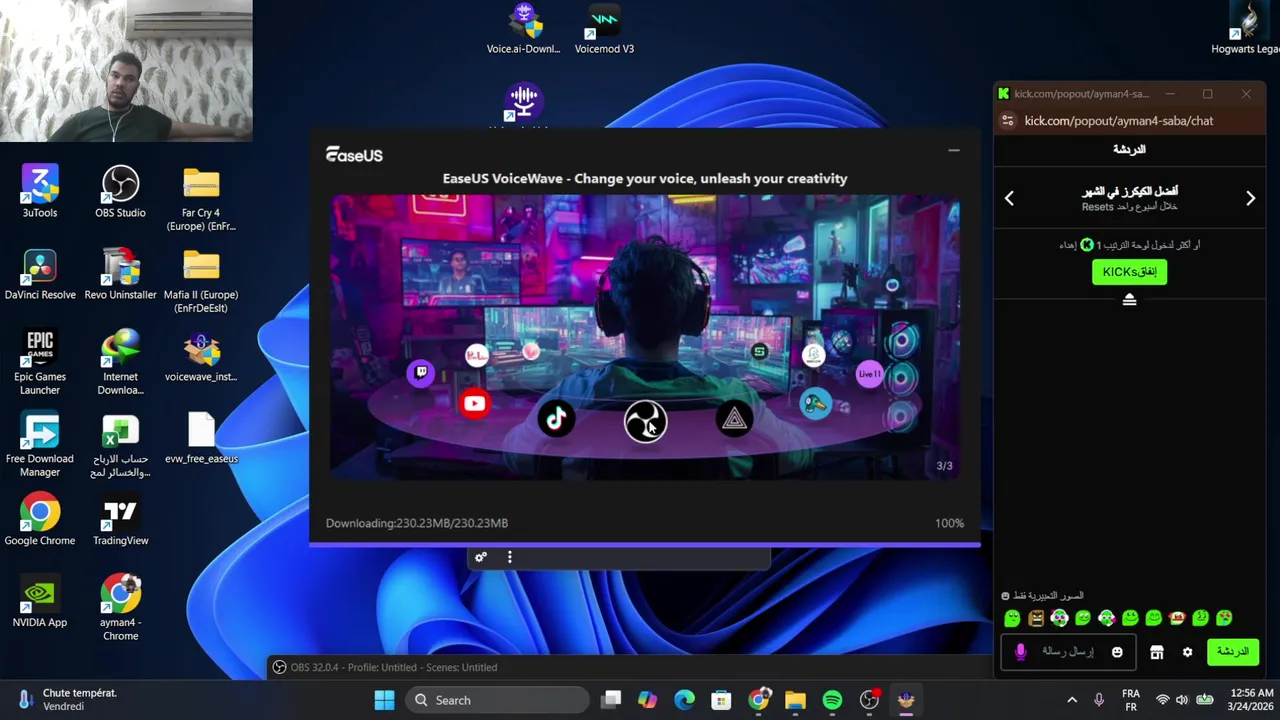Collapse the Kick leaderboard panel
The height and width of the screenshot is (720, 1280).
[x=1129, y=299]
